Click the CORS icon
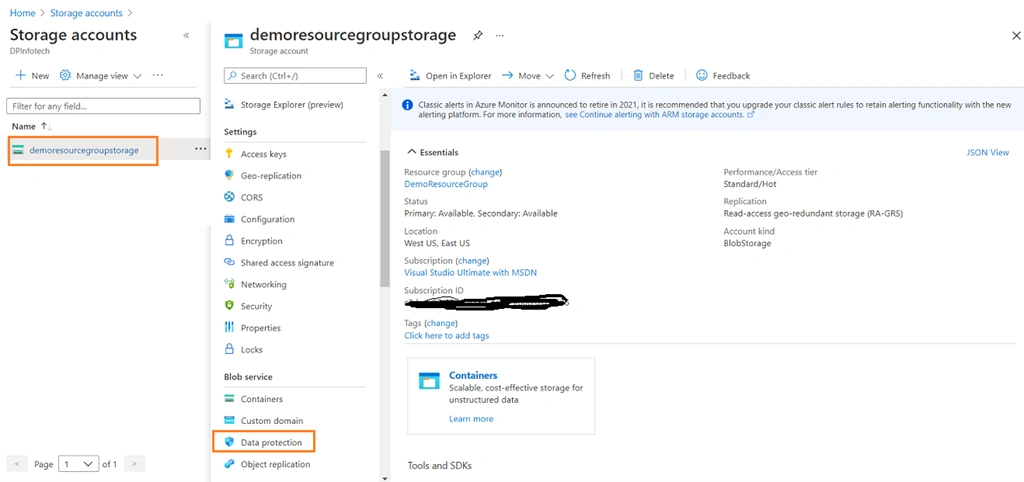The width and height of the screenshot is (1024, 482). tap(229, 197)
